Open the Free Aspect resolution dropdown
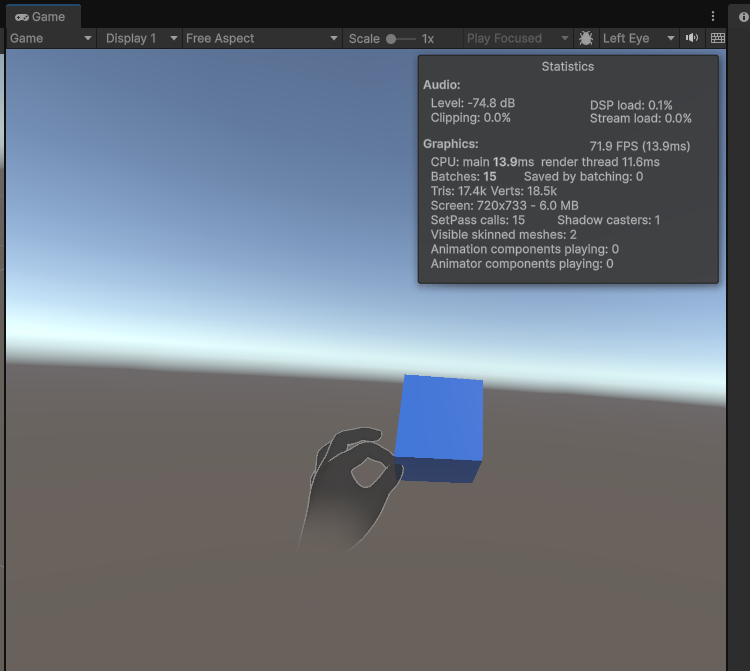The height and width of the screenshot is (671, 750). [262, 38]
